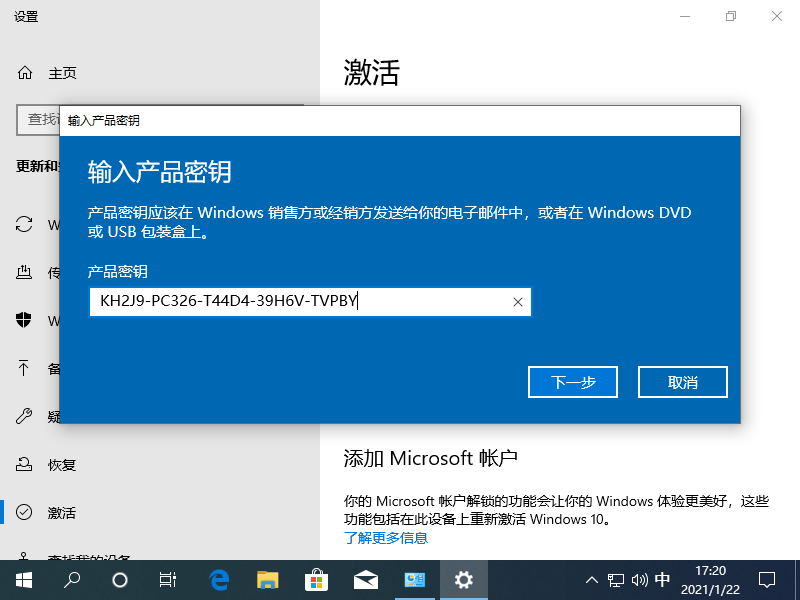This screenshot has width=800, height=600.
Task: Select the 疑难解答 wrench icon
Action: [23, 416]
